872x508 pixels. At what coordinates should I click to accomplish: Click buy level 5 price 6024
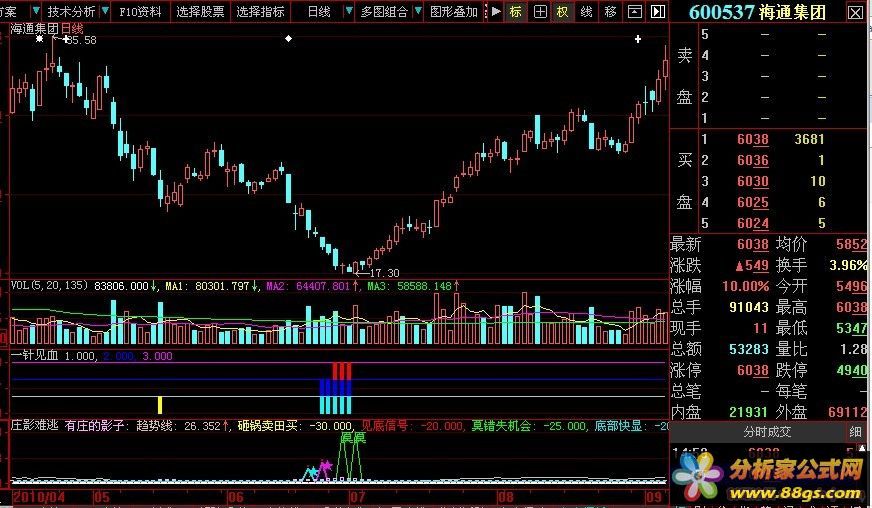(752, 223)
